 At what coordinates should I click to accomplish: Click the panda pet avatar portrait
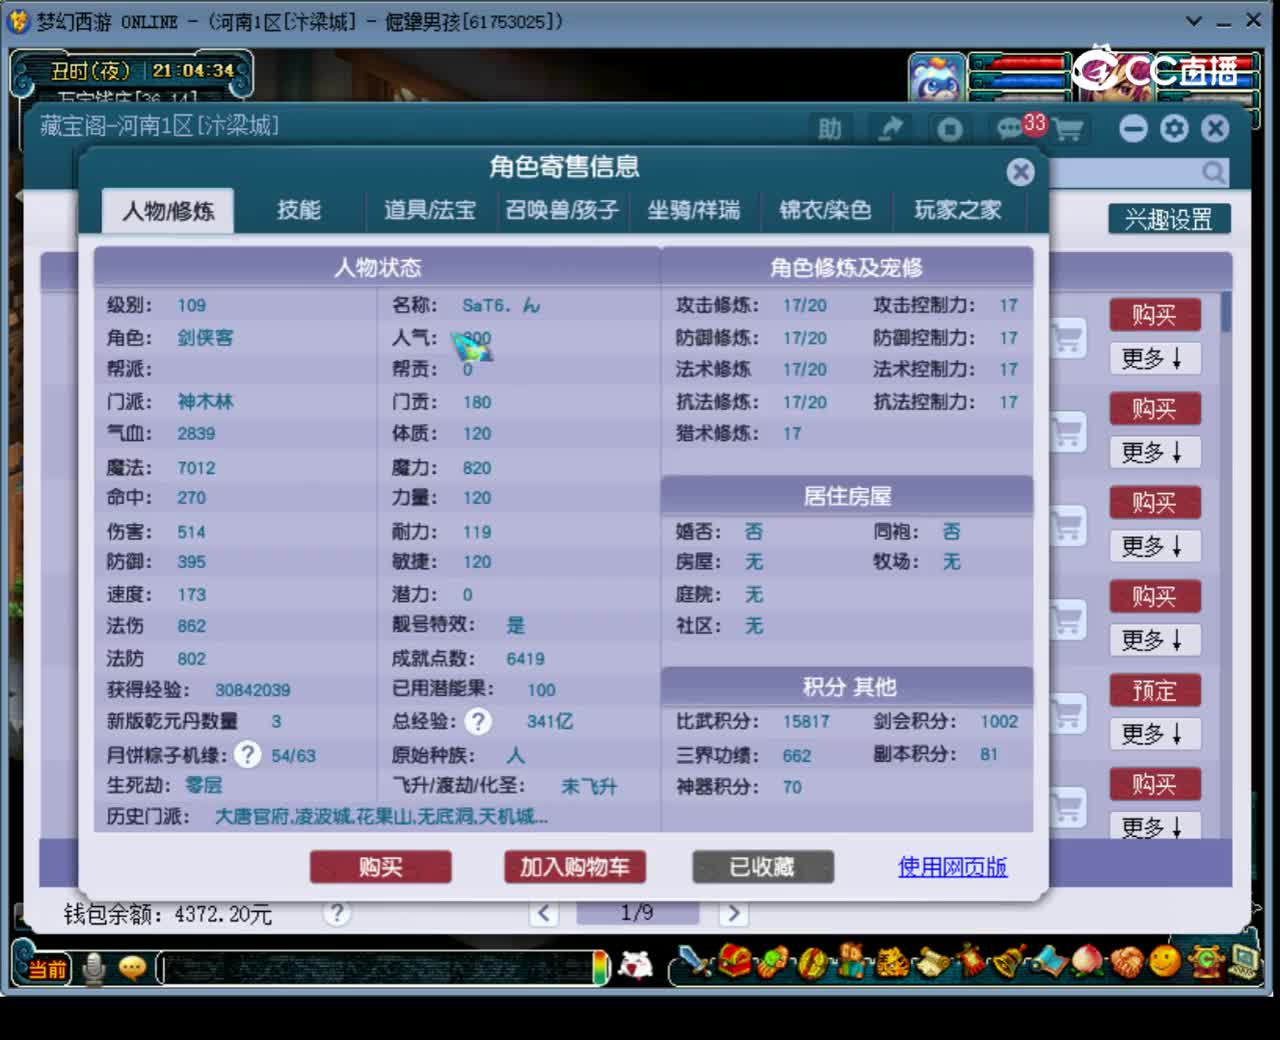(936, 78)
